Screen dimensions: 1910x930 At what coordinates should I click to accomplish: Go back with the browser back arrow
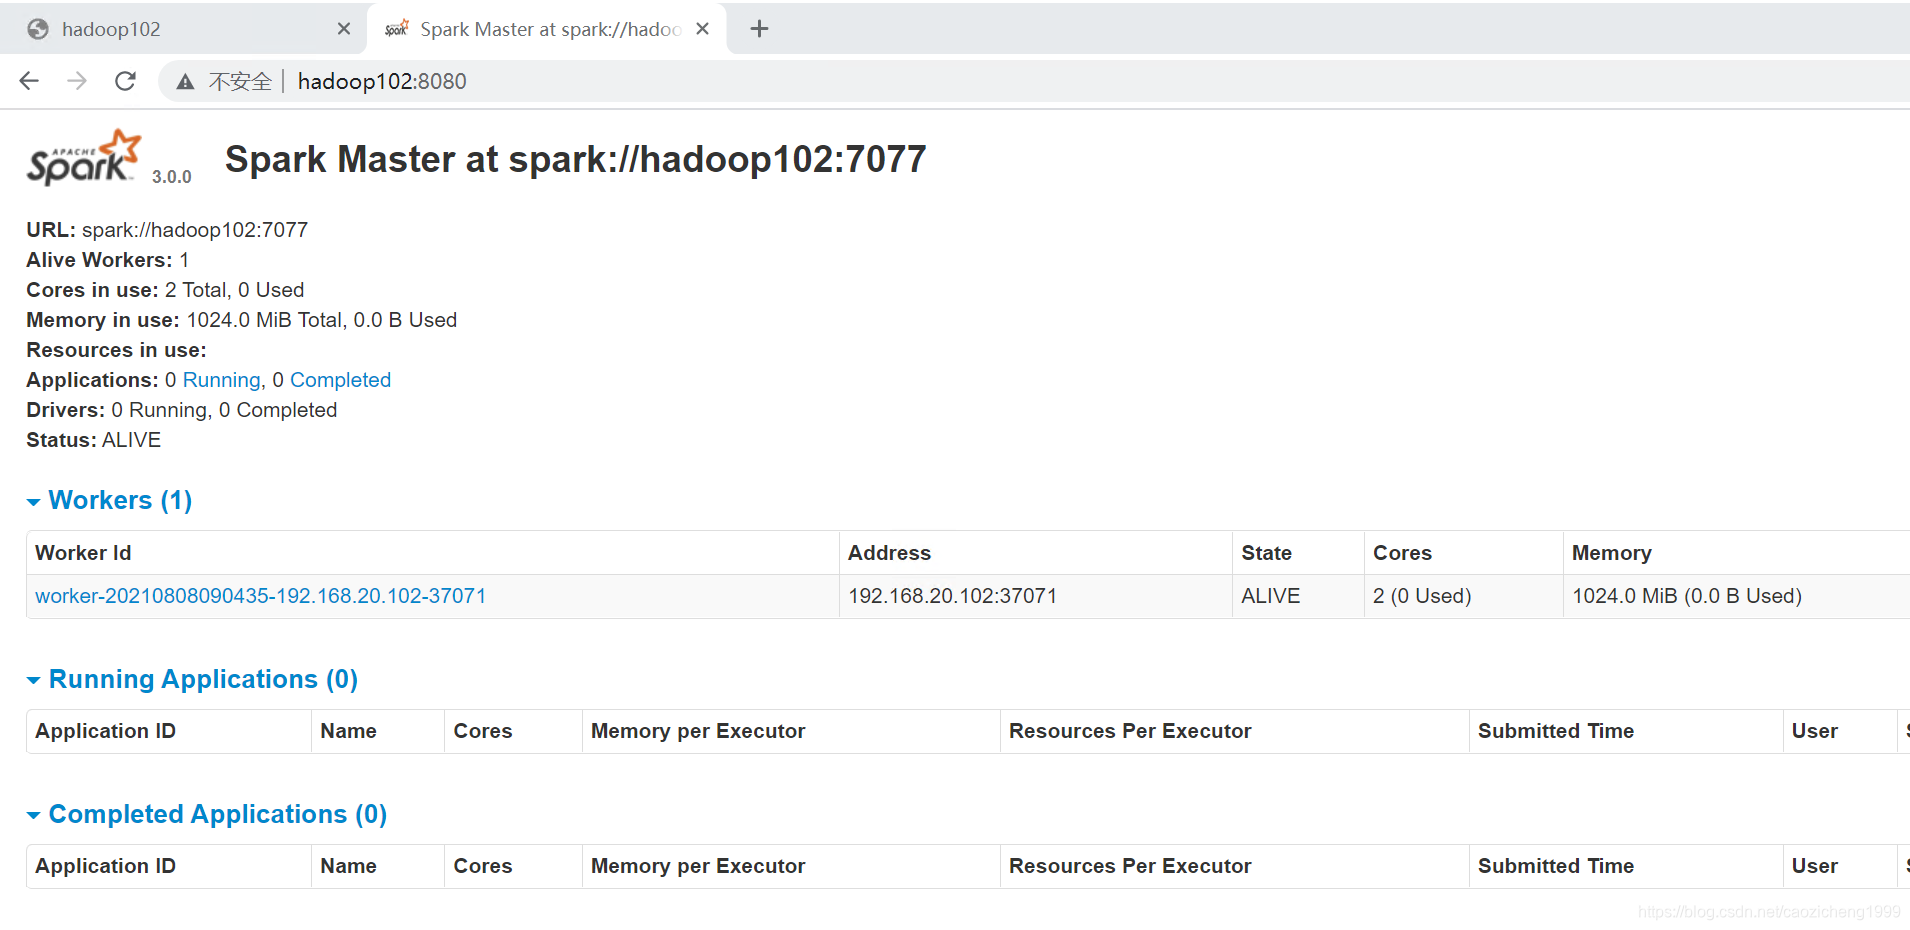29,81
